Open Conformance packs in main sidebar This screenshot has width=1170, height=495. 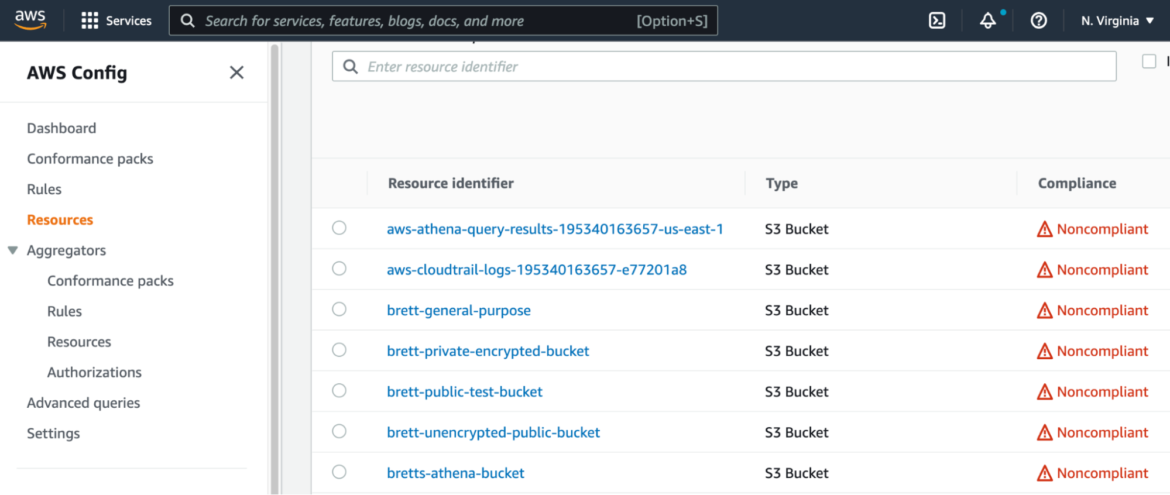(x=90, y=159)
